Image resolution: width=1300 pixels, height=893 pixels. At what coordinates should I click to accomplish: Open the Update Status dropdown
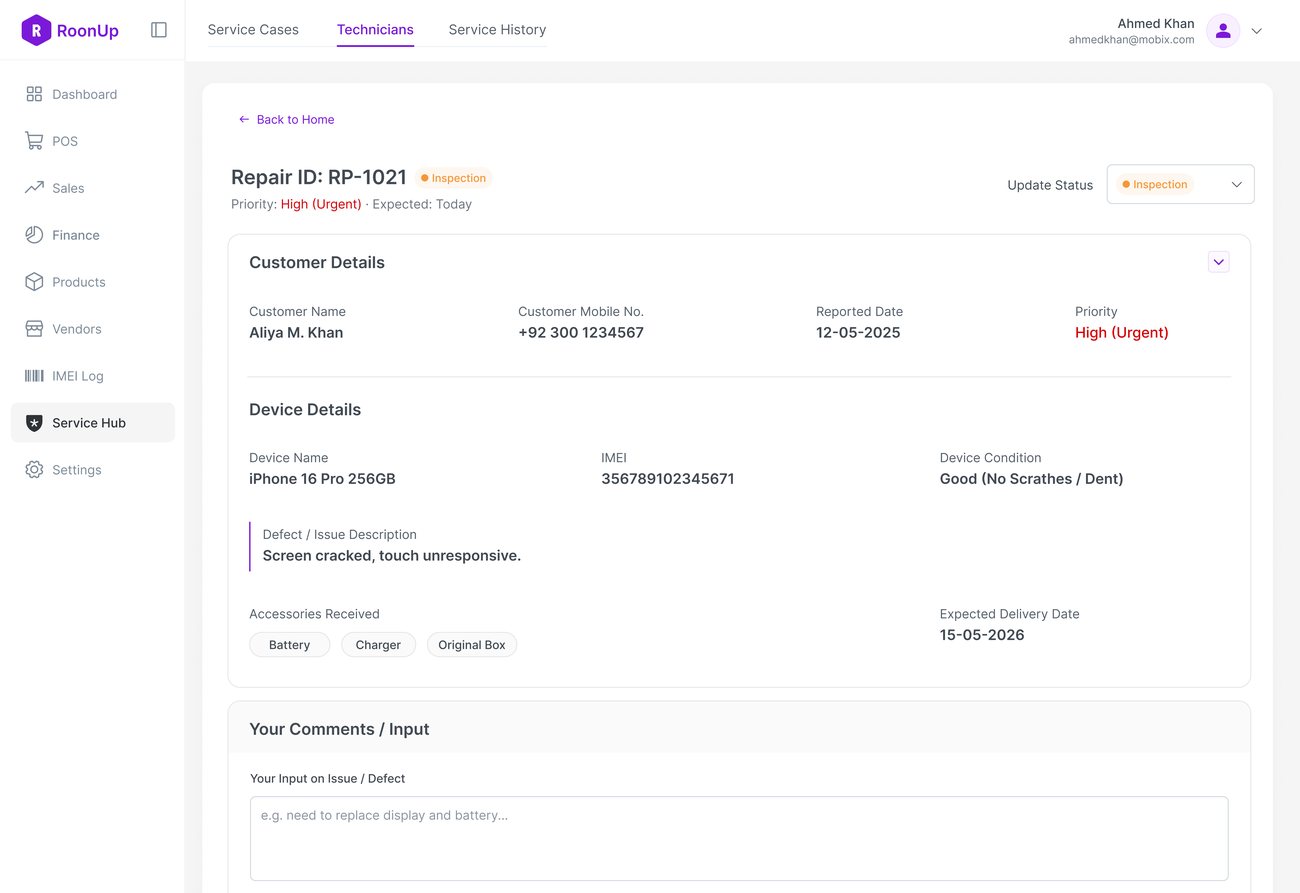1180,184
